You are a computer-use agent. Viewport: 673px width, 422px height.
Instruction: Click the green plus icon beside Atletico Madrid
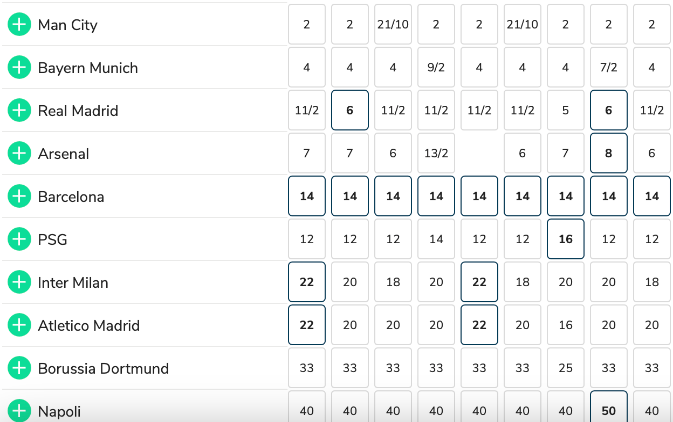coord(19,326)
